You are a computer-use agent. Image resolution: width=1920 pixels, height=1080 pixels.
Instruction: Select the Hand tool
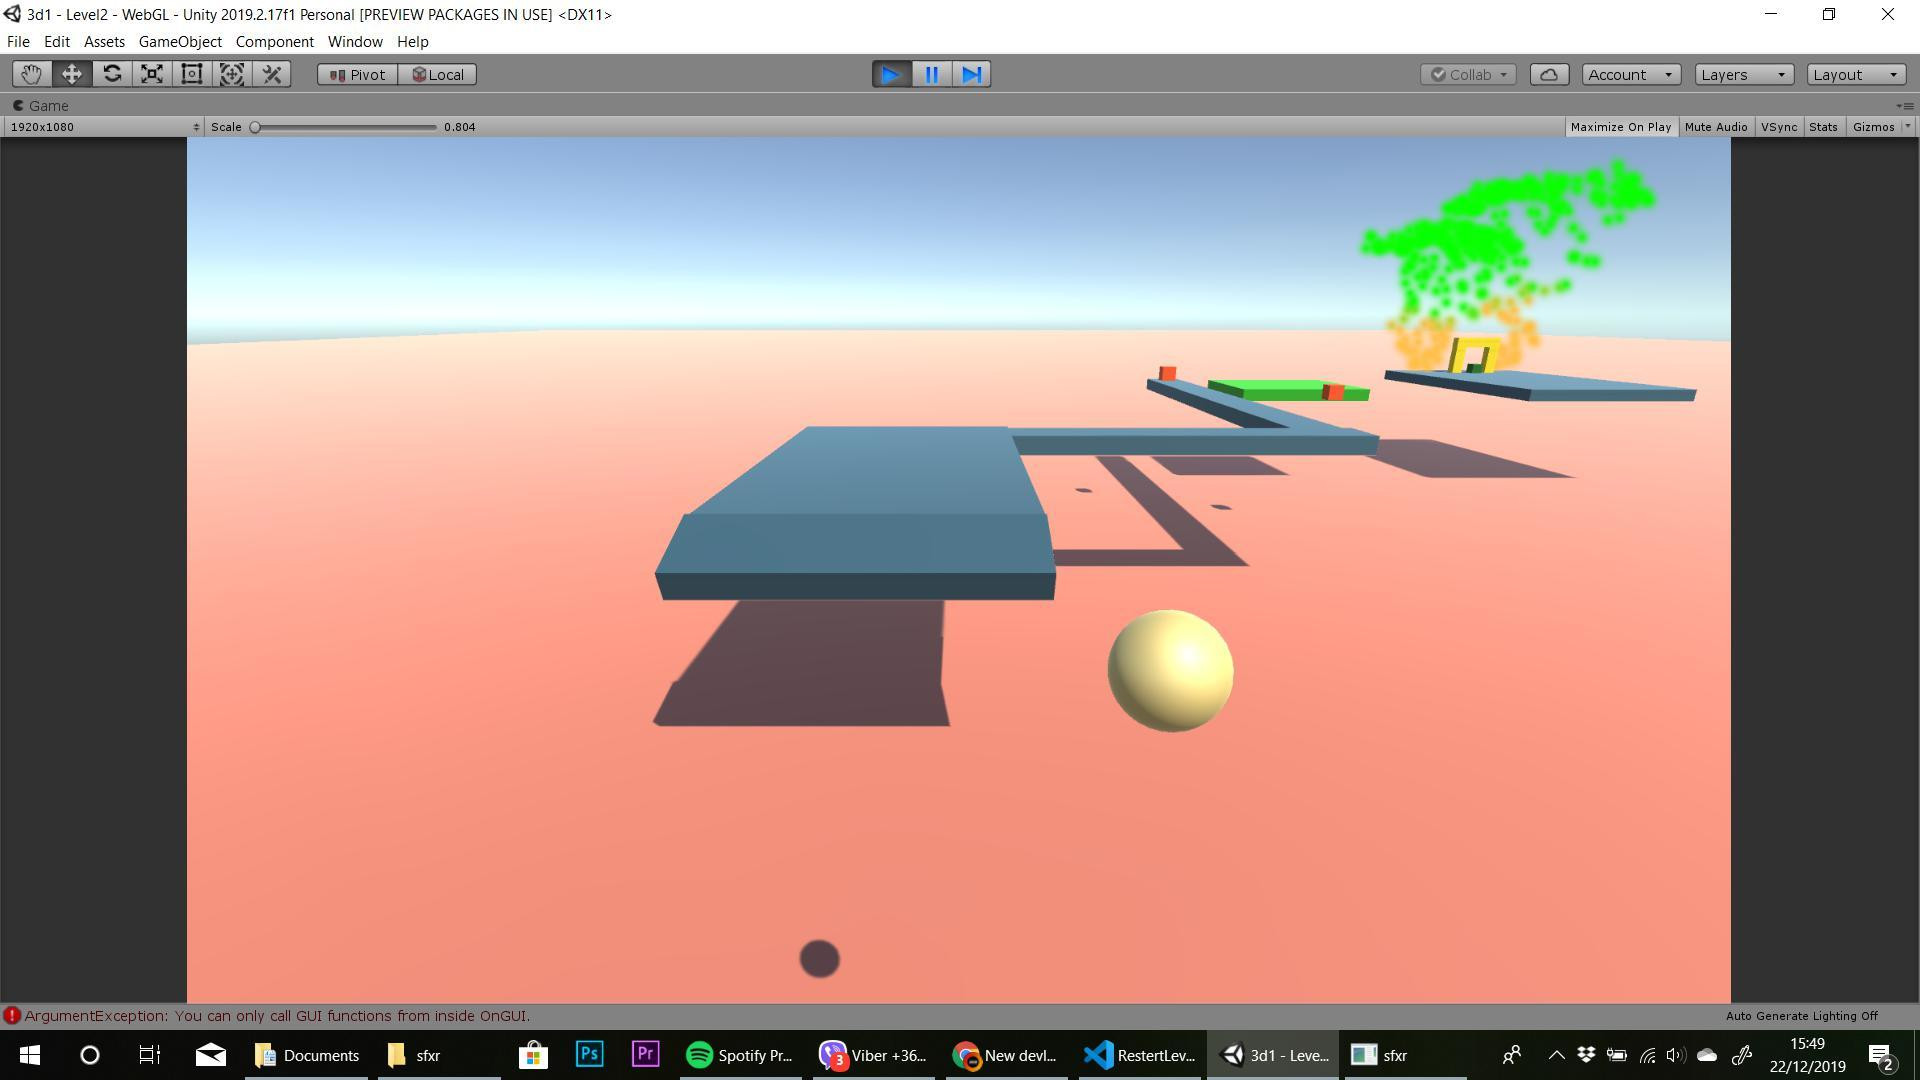31,74
